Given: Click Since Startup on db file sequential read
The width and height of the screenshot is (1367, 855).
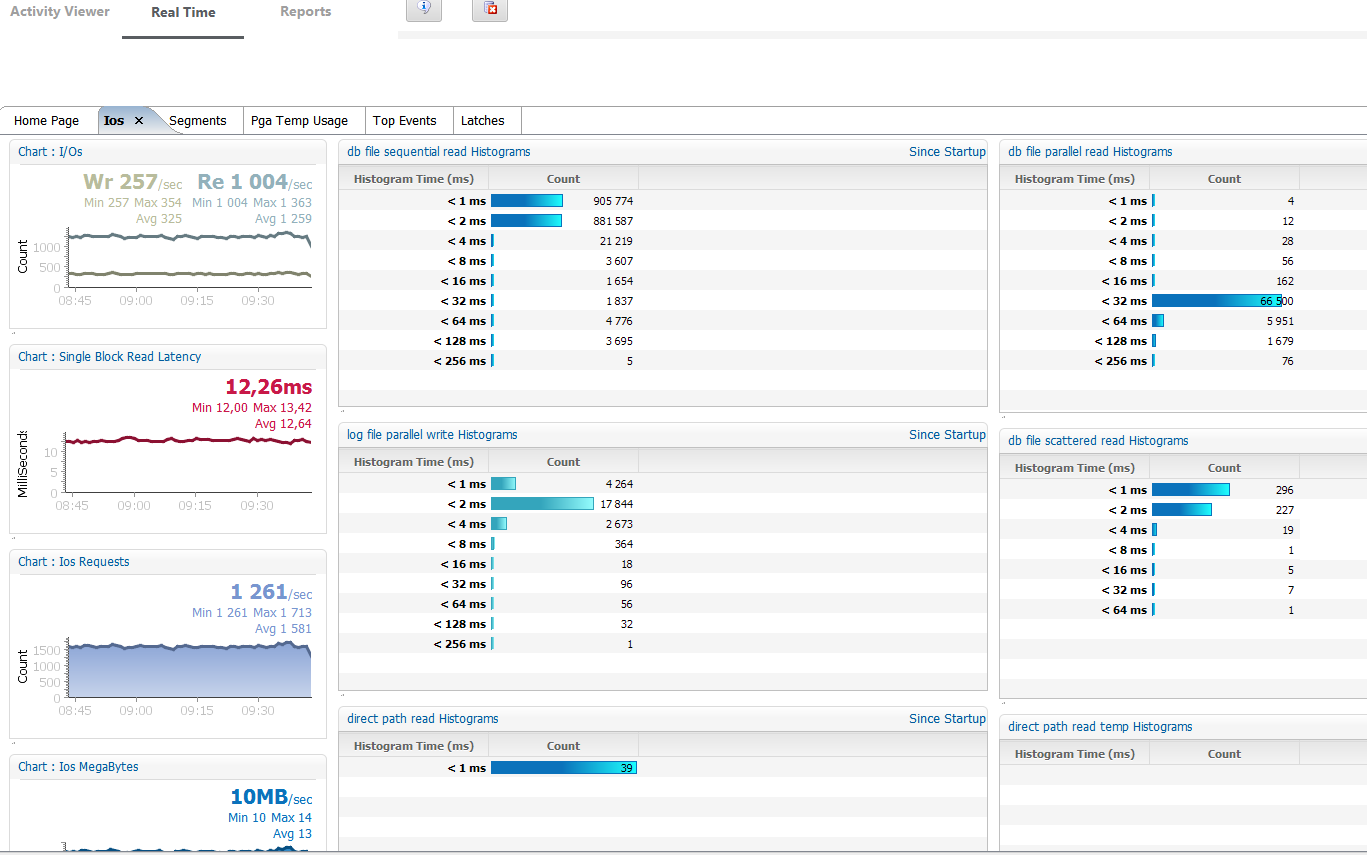Looking at the screenshot, I should point(946,152).
